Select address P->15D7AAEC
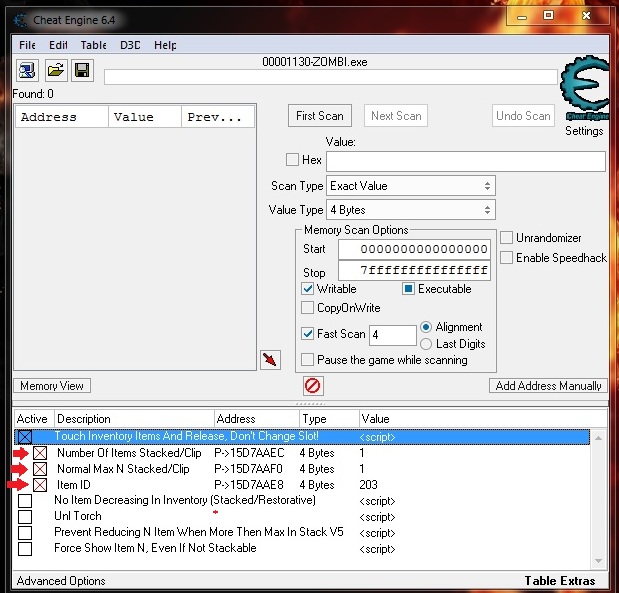The image size is (619, 593). [x=249, y=453]
